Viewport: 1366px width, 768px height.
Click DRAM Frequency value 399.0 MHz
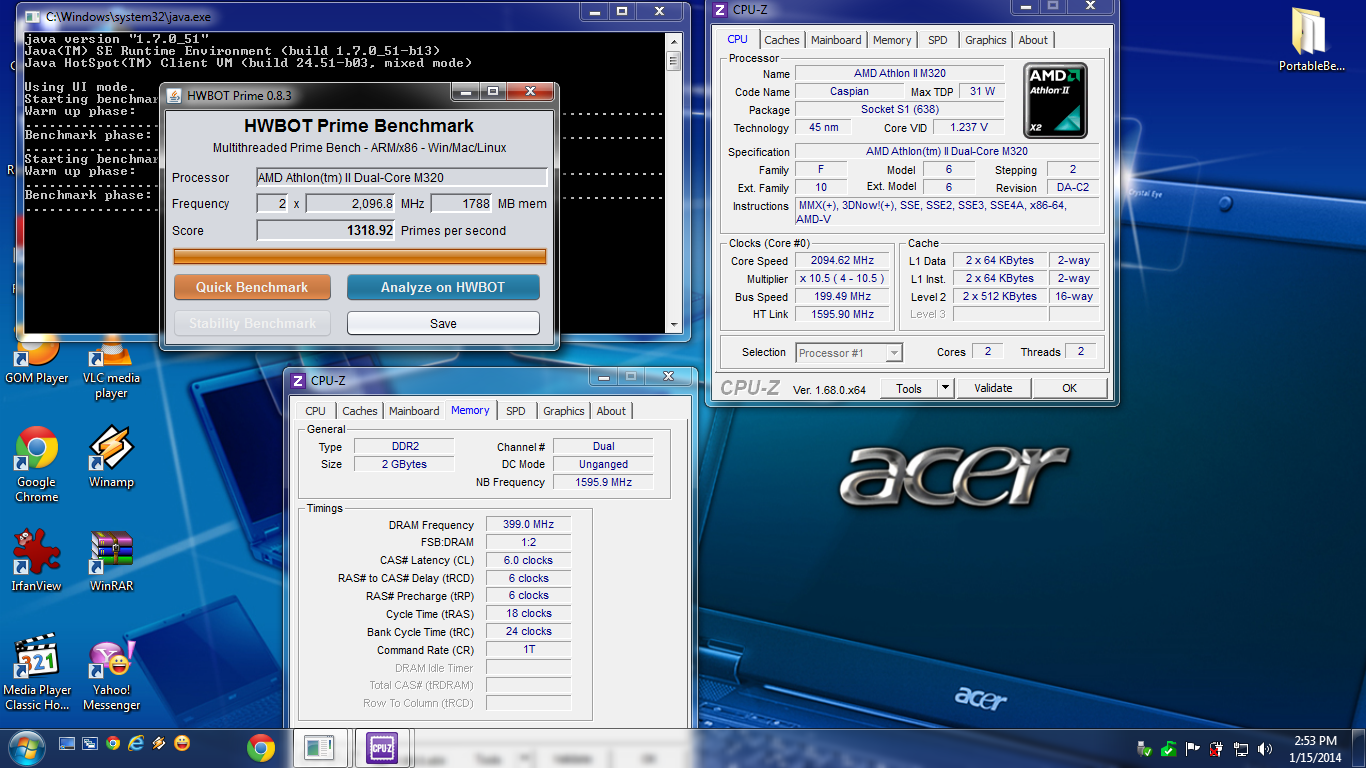(x=529, y=524)
